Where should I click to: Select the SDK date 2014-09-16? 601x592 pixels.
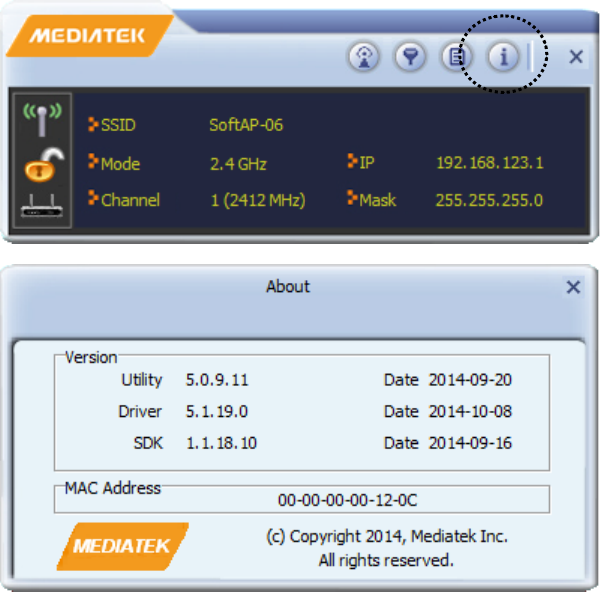pyautogui.click(x=470, y=443)
